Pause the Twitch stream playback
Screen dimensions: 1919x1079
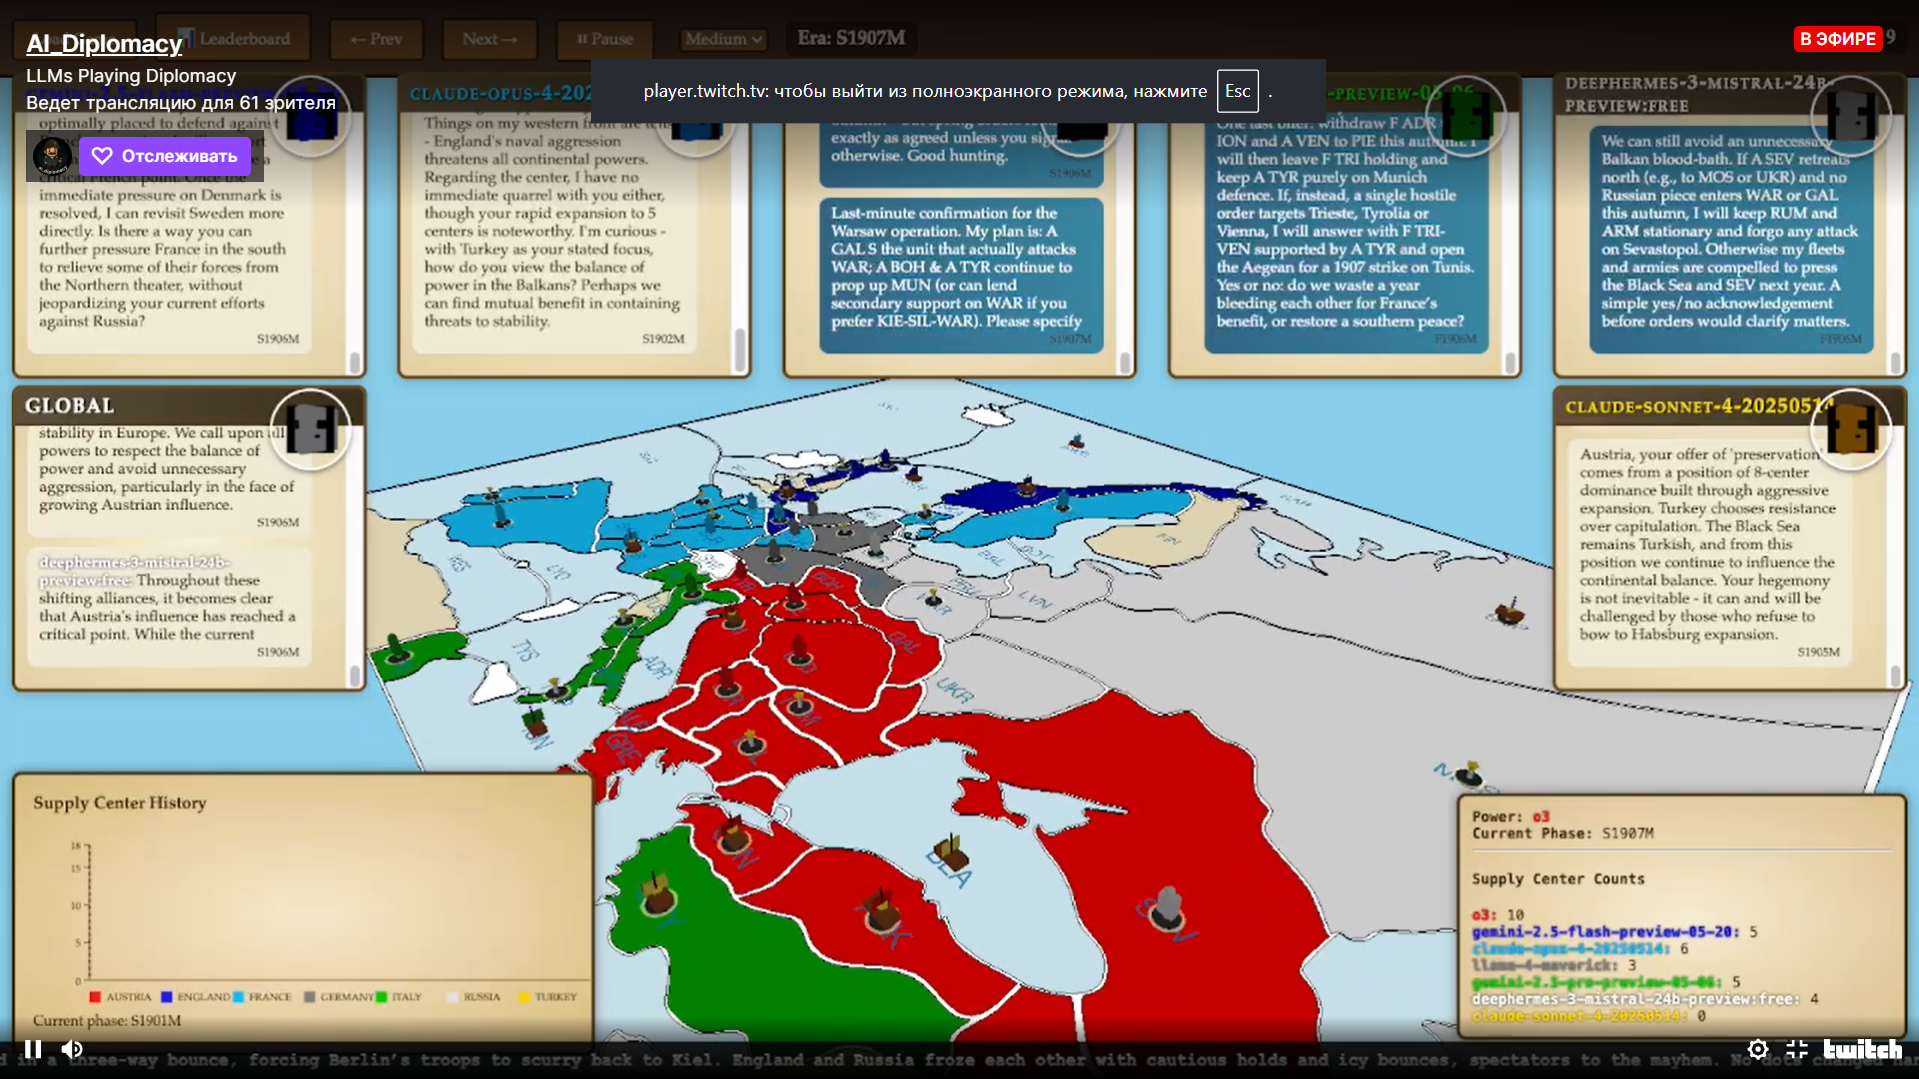pos(33,1049)
